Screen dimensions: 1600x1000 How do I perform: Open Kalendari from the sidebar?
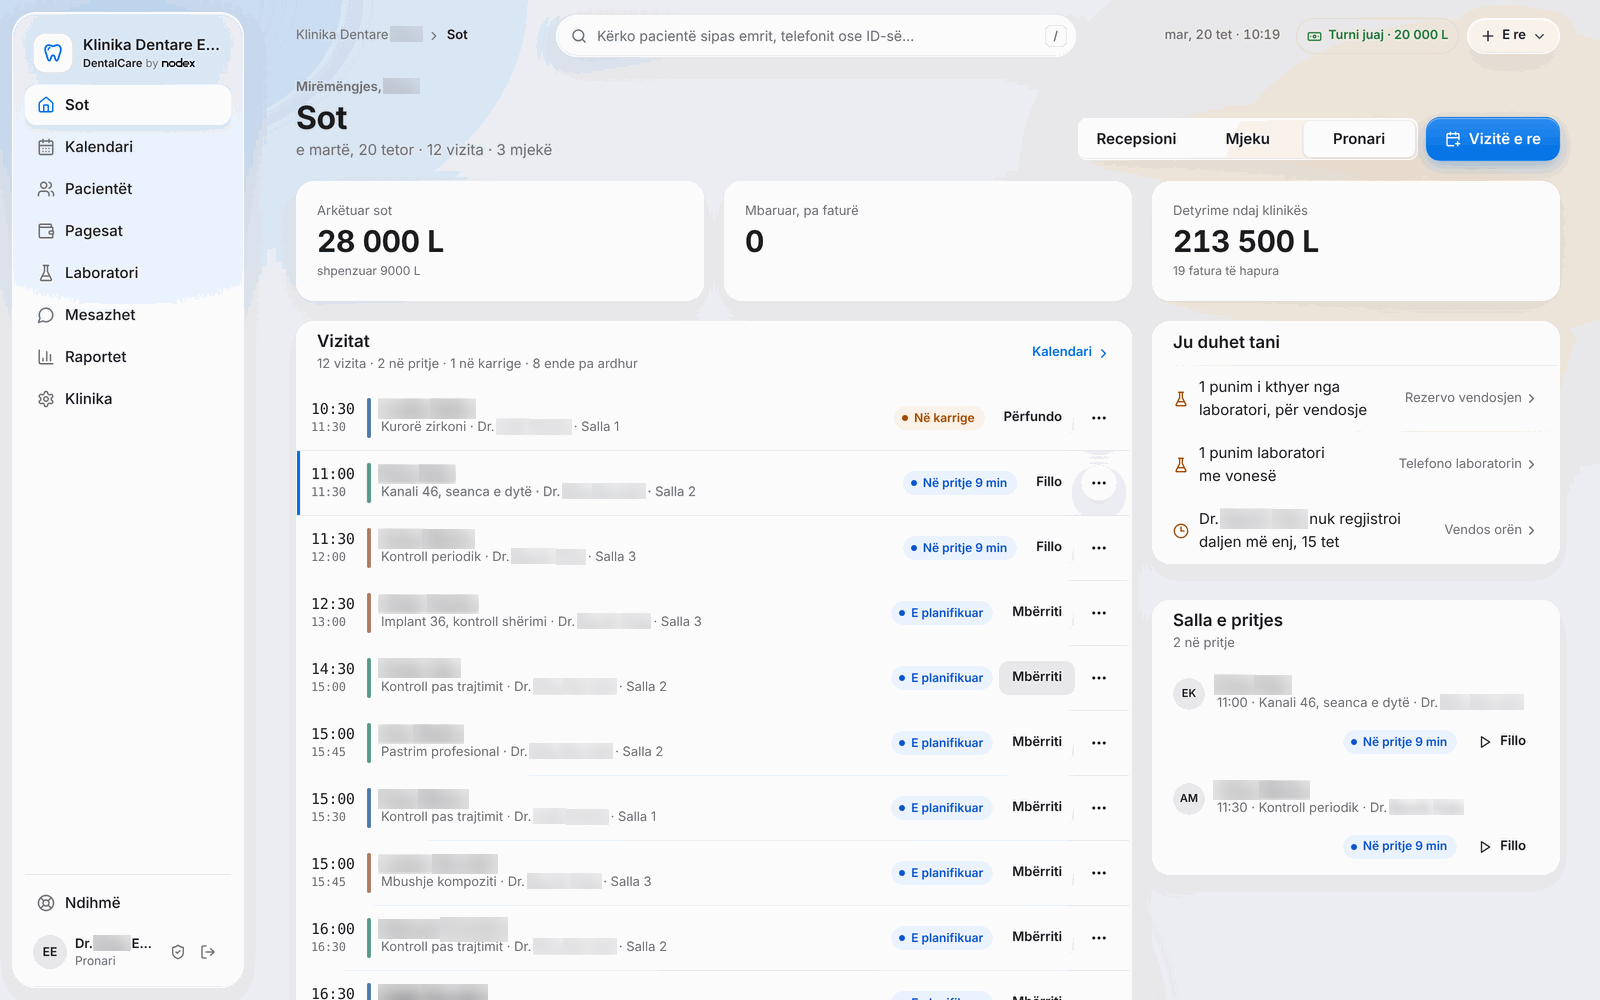pyautogui.click(x=128, y=147)
